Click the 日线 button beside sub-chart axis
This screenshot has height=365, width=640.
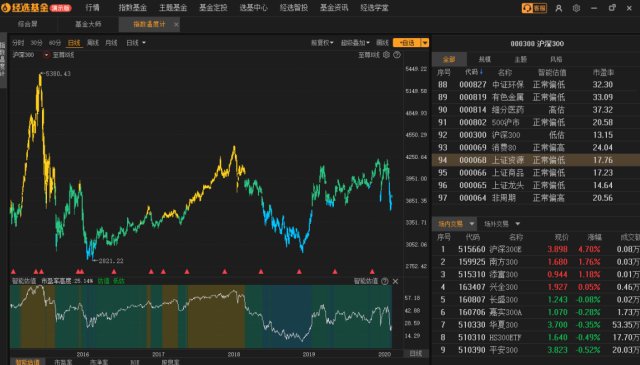(x=415, y=354)
